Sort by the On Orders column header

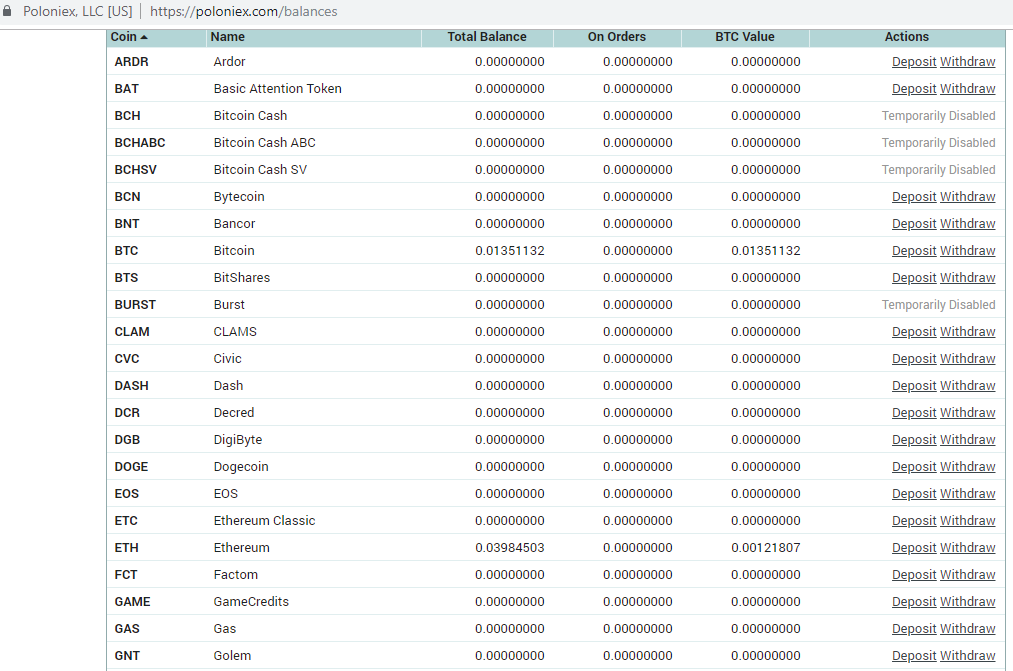pyautogui.click(x=616, y=37)
